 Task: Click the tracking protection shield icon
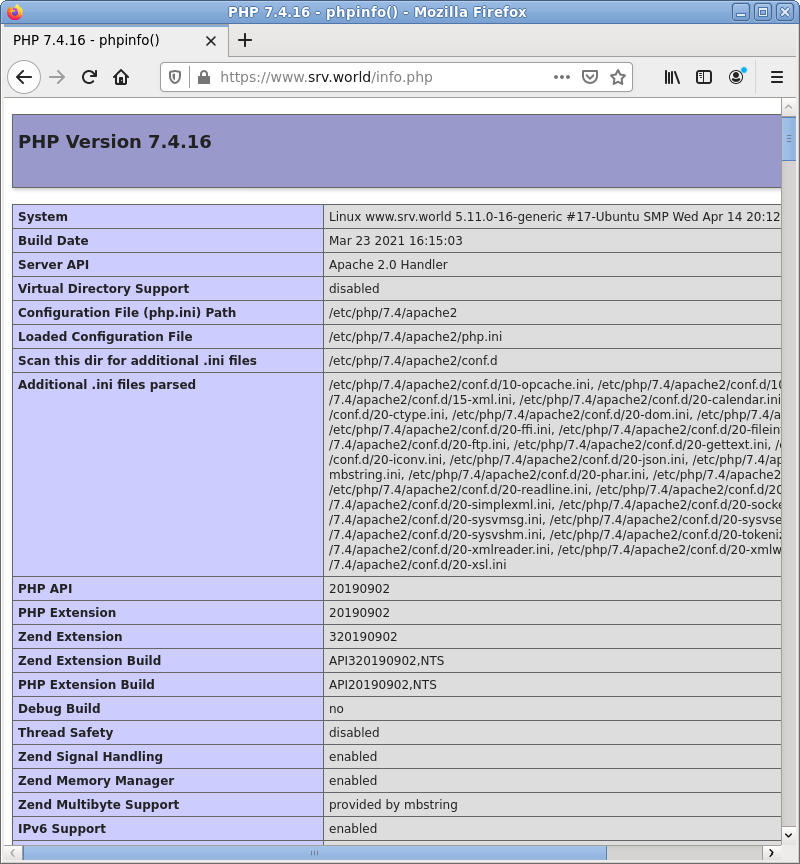click(x=174, y=76)
